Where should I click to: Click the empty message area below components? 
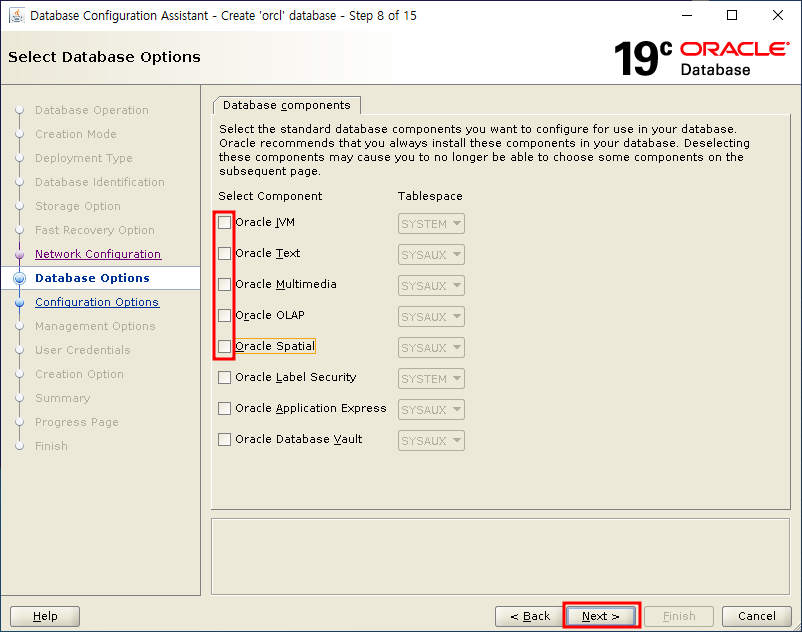click(501, 557)
